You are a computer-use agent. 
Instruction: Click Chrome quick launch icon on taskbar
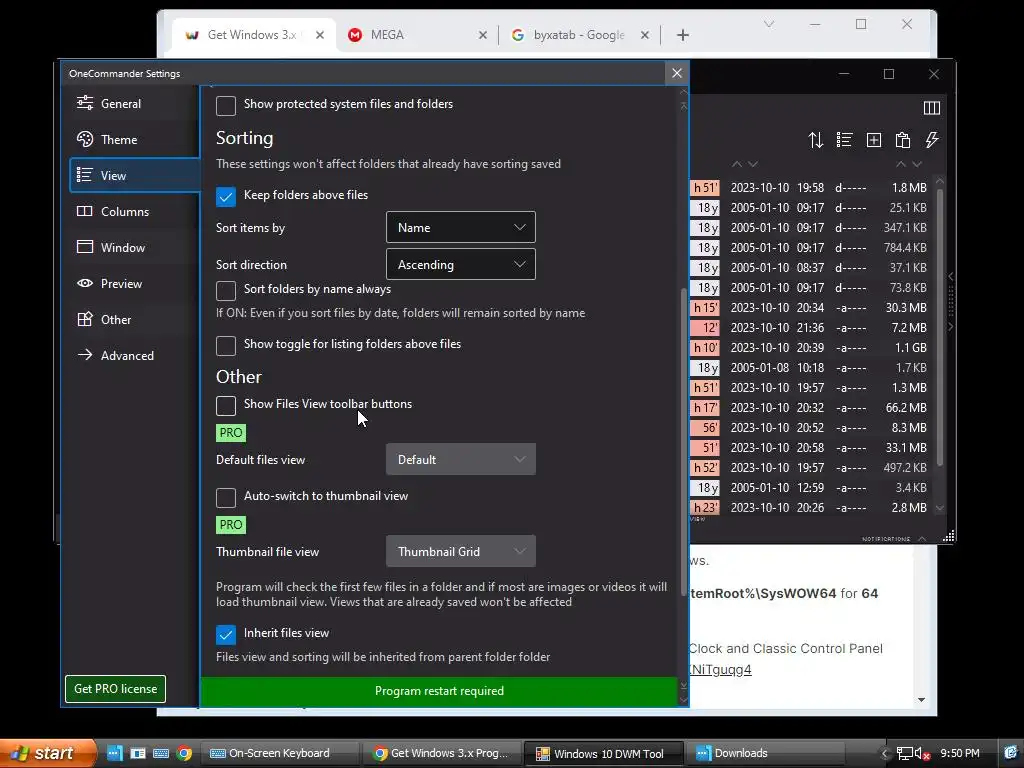tap(185, 753)
